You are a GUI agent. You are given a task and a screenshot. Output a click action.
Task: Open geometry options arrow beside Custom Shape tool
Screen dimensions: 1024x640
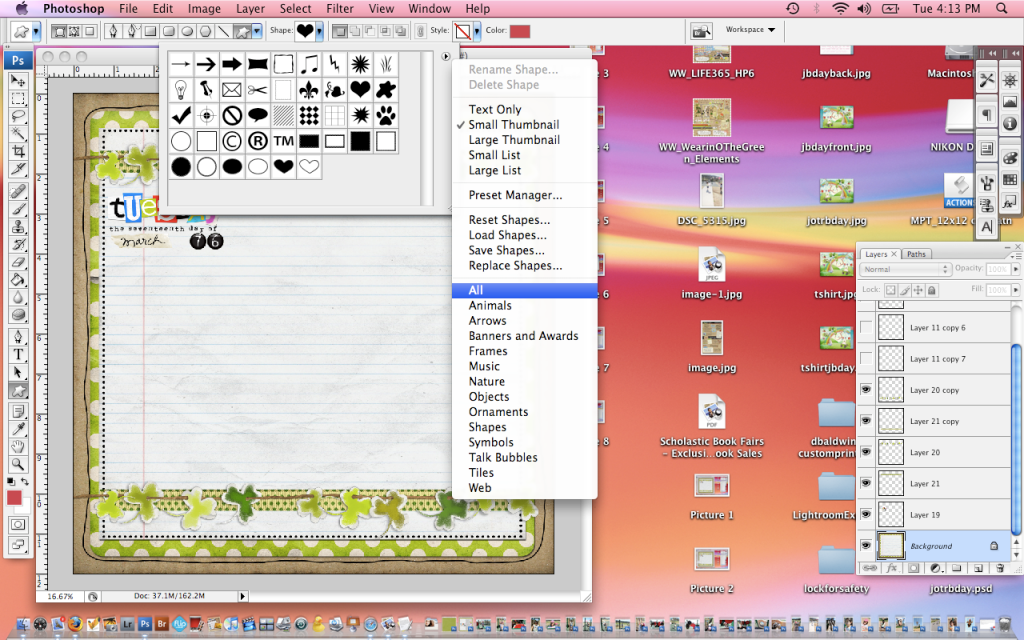(257, 31)
